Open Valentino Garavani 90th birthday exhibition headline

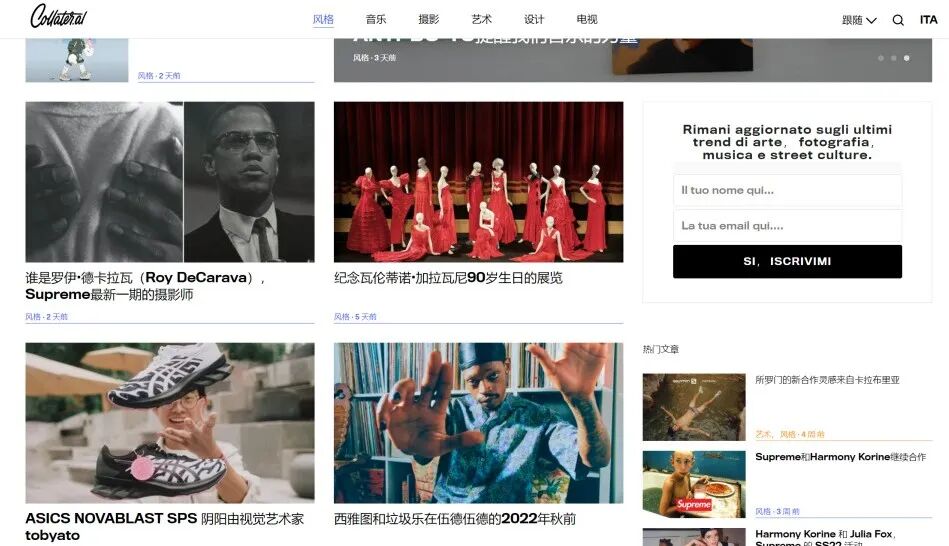[448, 278]
